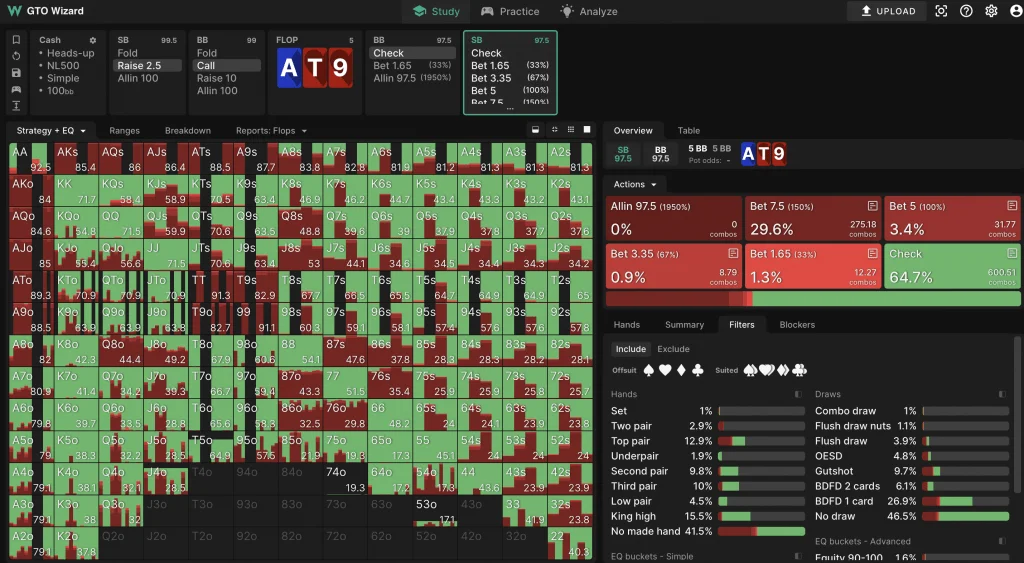Viewport: 1024px width, 563px height.
Task: Click the save disk icon in sidebar
Action: click(16, 73)
